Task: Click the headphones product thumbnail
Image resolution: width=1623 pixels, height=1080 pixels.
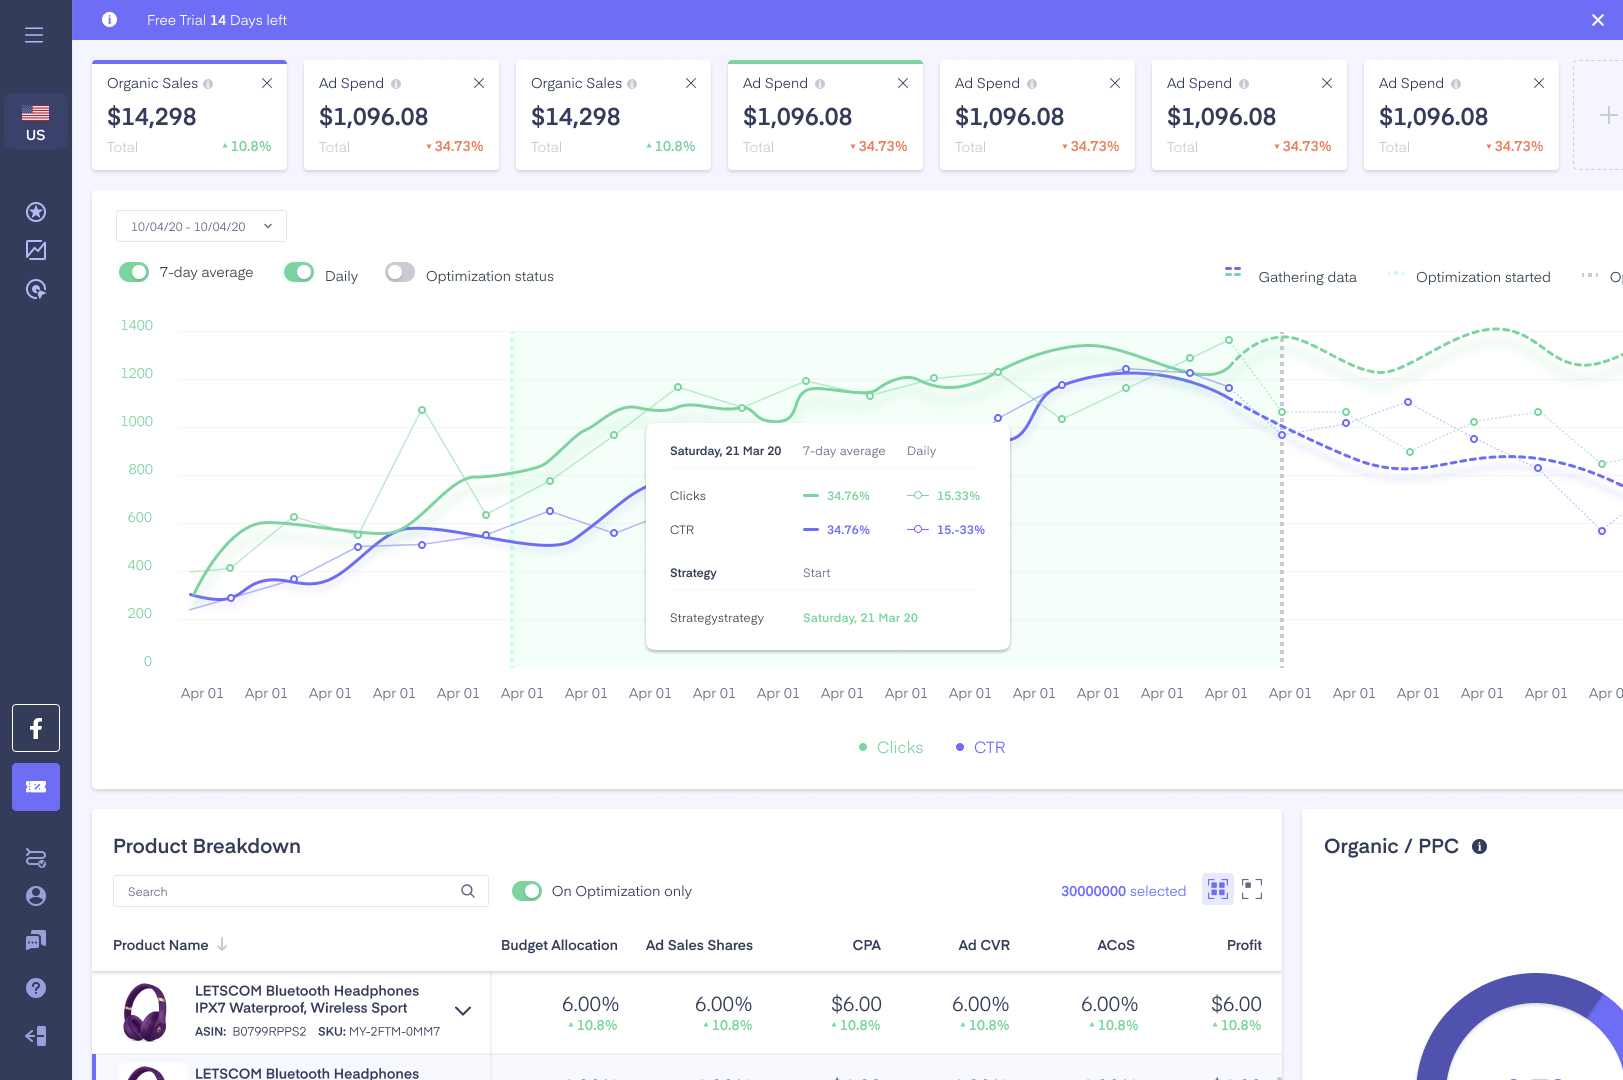Action: pyautogui.click(x=145, y=1012)
